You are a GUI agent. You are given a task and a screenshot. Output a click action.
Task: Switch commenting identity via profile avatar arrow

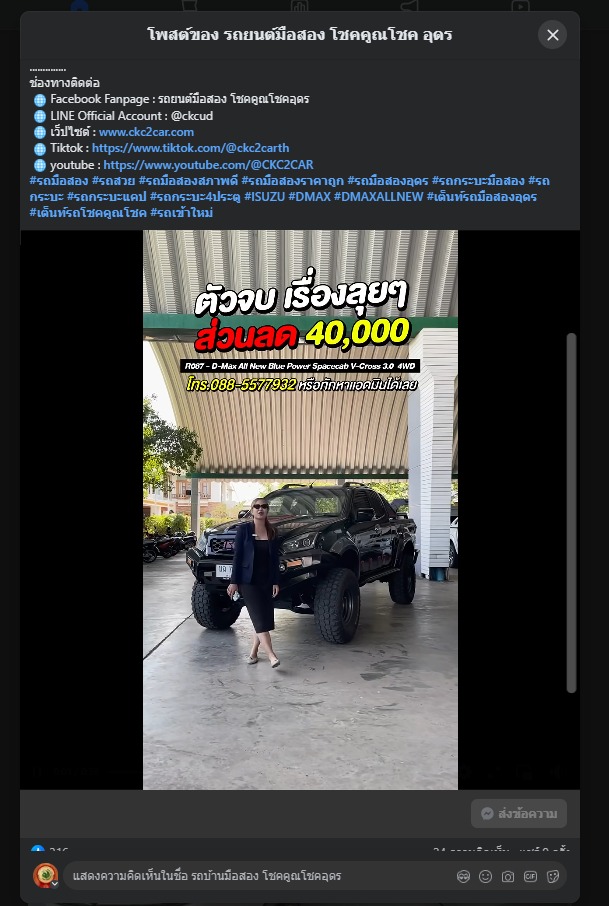[x=55, y=884]
